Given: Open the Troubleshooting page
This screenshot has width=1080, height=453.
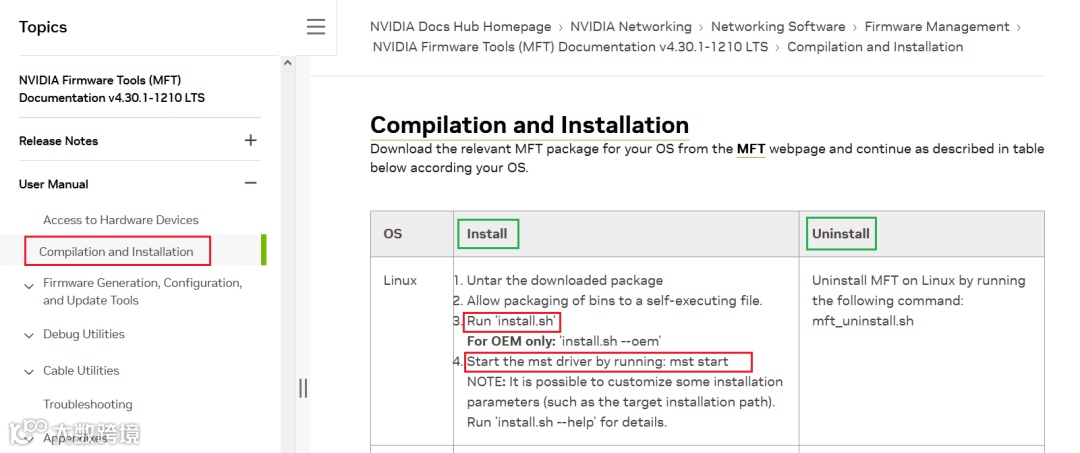Looking at the screenshot, I should click(88, 405).
